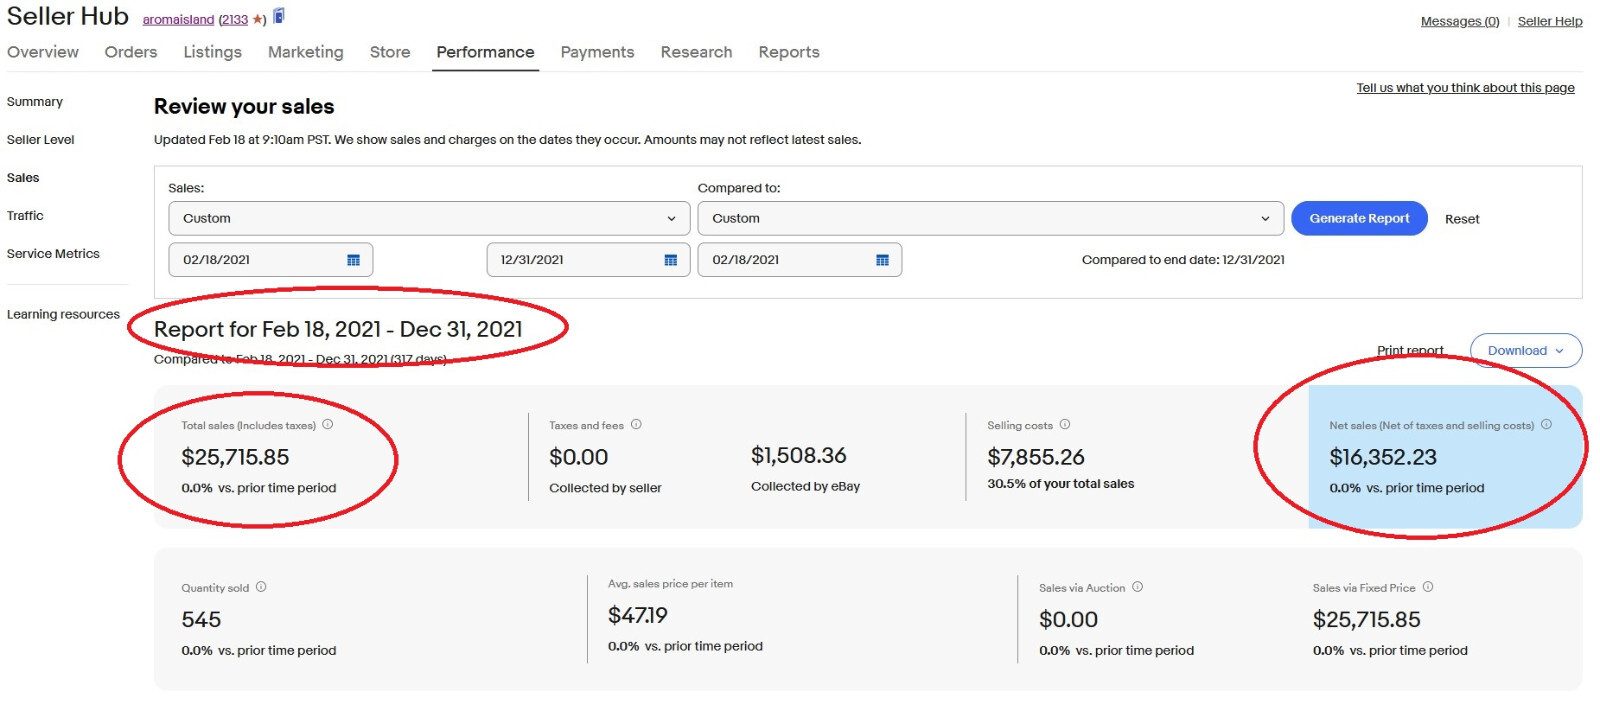Go to the Research tab
Viewport: 1600px width, 708px height.
696,52
